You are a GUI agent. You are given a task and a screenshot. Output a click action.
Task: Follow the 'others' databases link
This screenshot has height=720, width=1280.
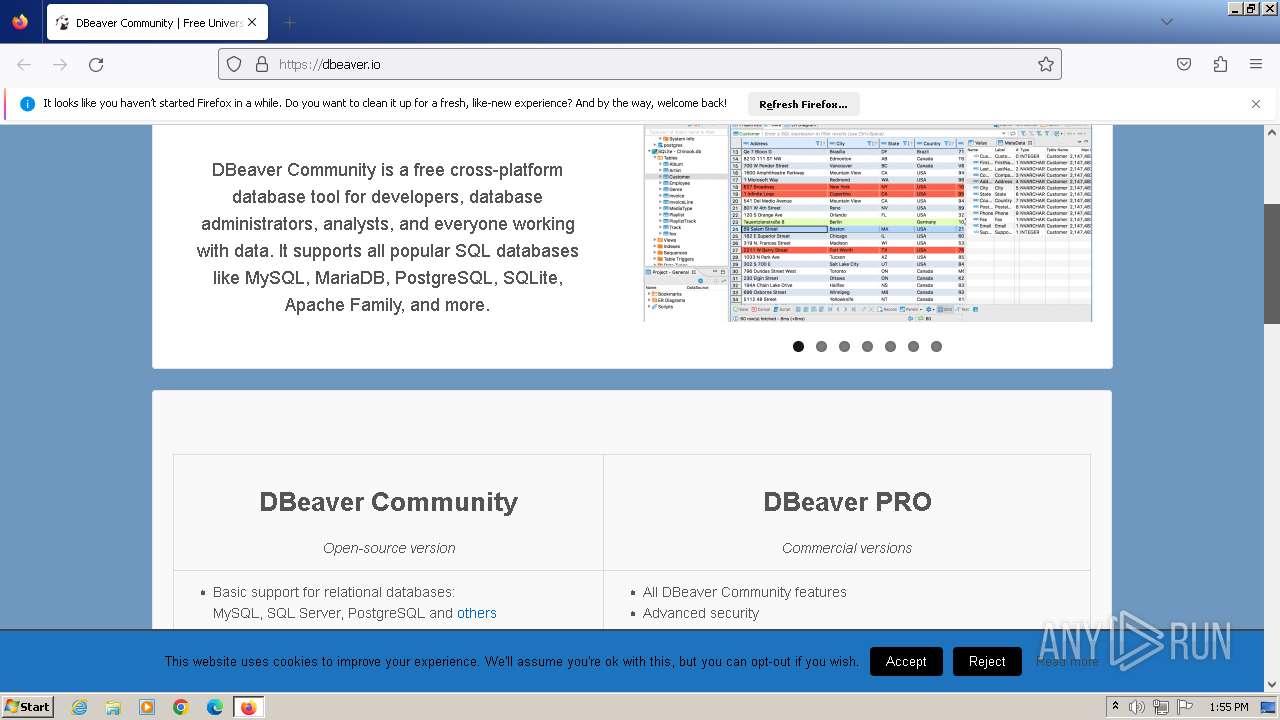[476, 613]
